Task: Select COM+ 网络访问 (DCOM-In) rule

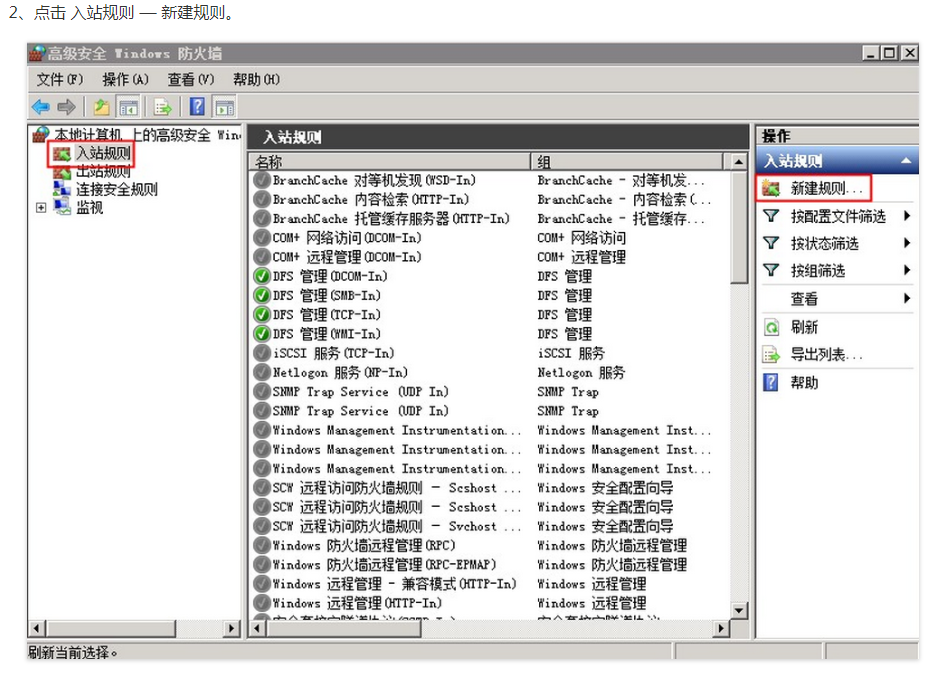Action: click(347, 238)
